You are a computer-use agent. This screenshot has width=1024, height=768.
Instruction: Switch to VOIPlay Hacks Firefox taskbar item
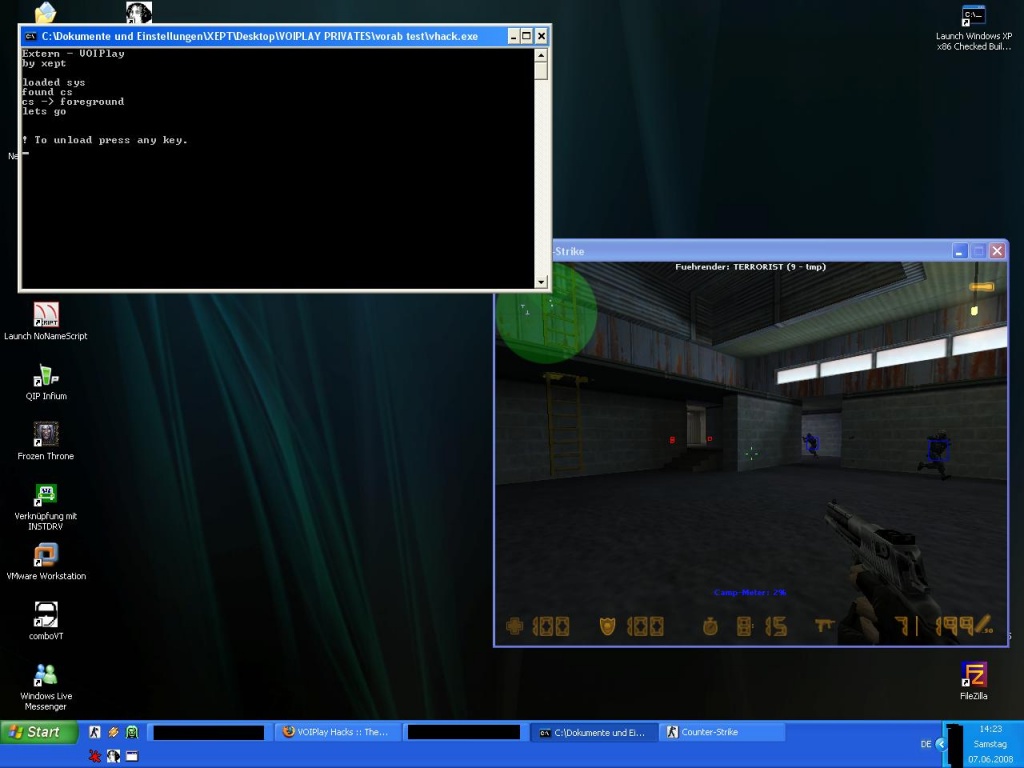[x=337, y=732]
